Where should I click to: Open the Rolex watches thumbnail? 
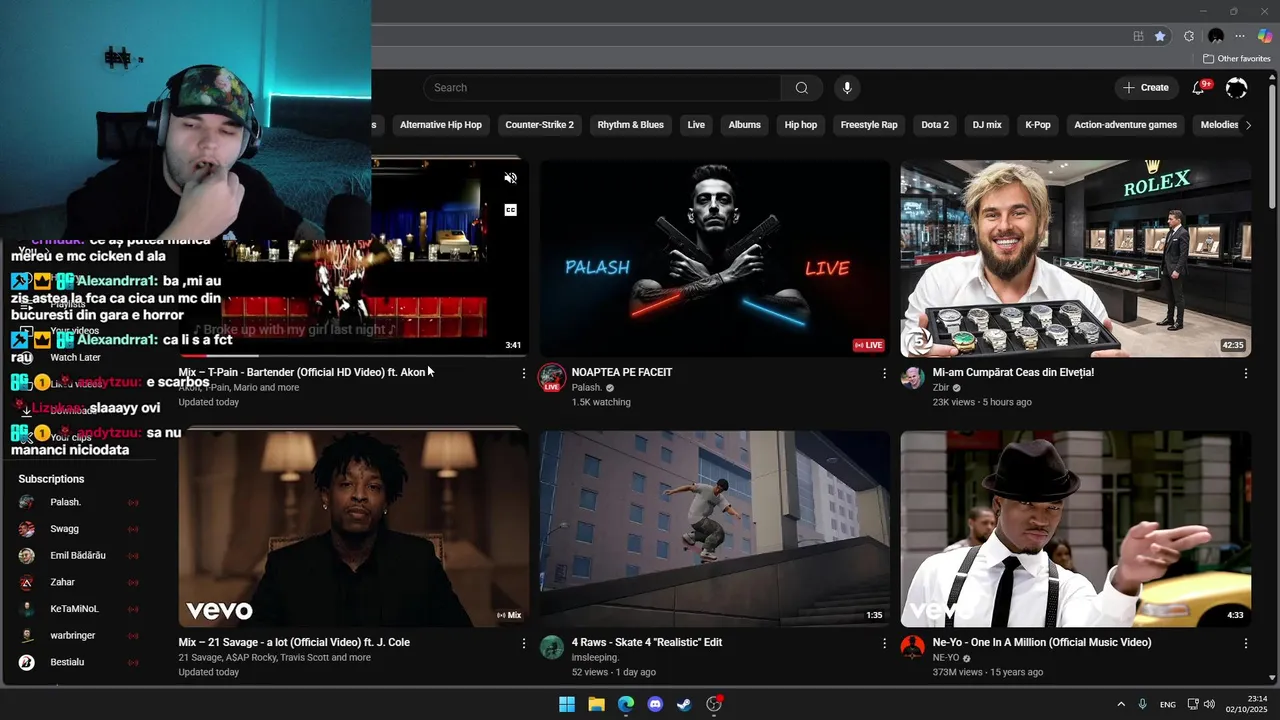(x=1075, y=258)
